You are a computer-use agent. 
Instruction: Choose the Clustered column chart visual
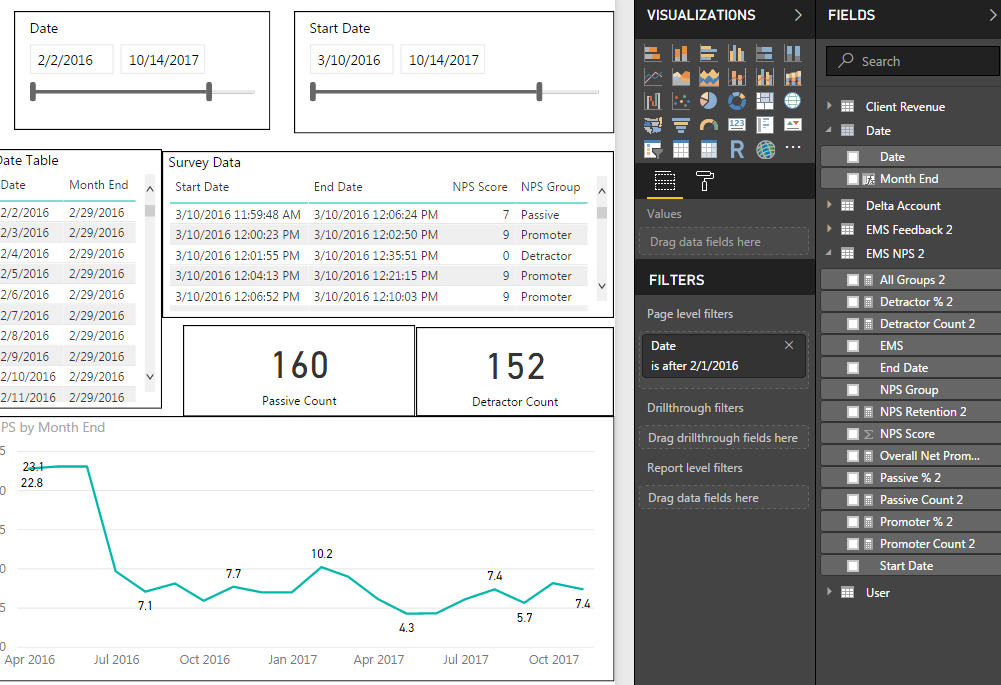tap(737, 54)
